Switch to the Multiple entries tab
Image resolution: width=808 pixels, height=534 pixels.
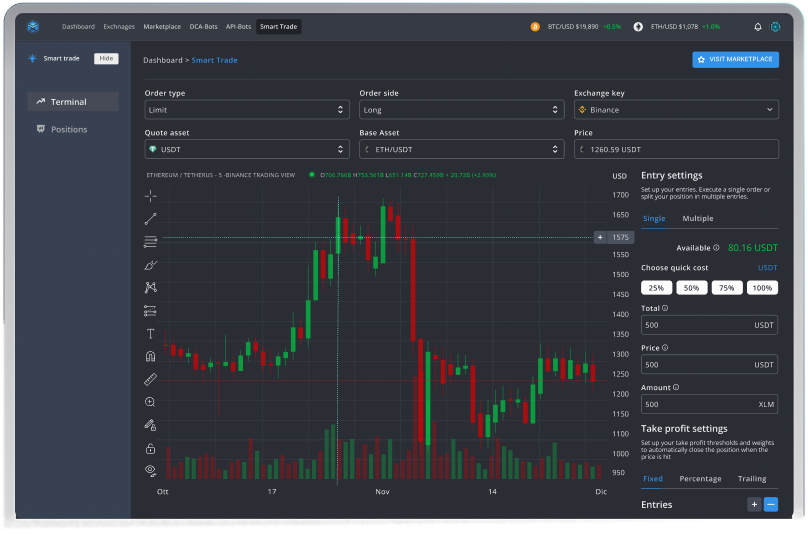[x=697, y=218]
